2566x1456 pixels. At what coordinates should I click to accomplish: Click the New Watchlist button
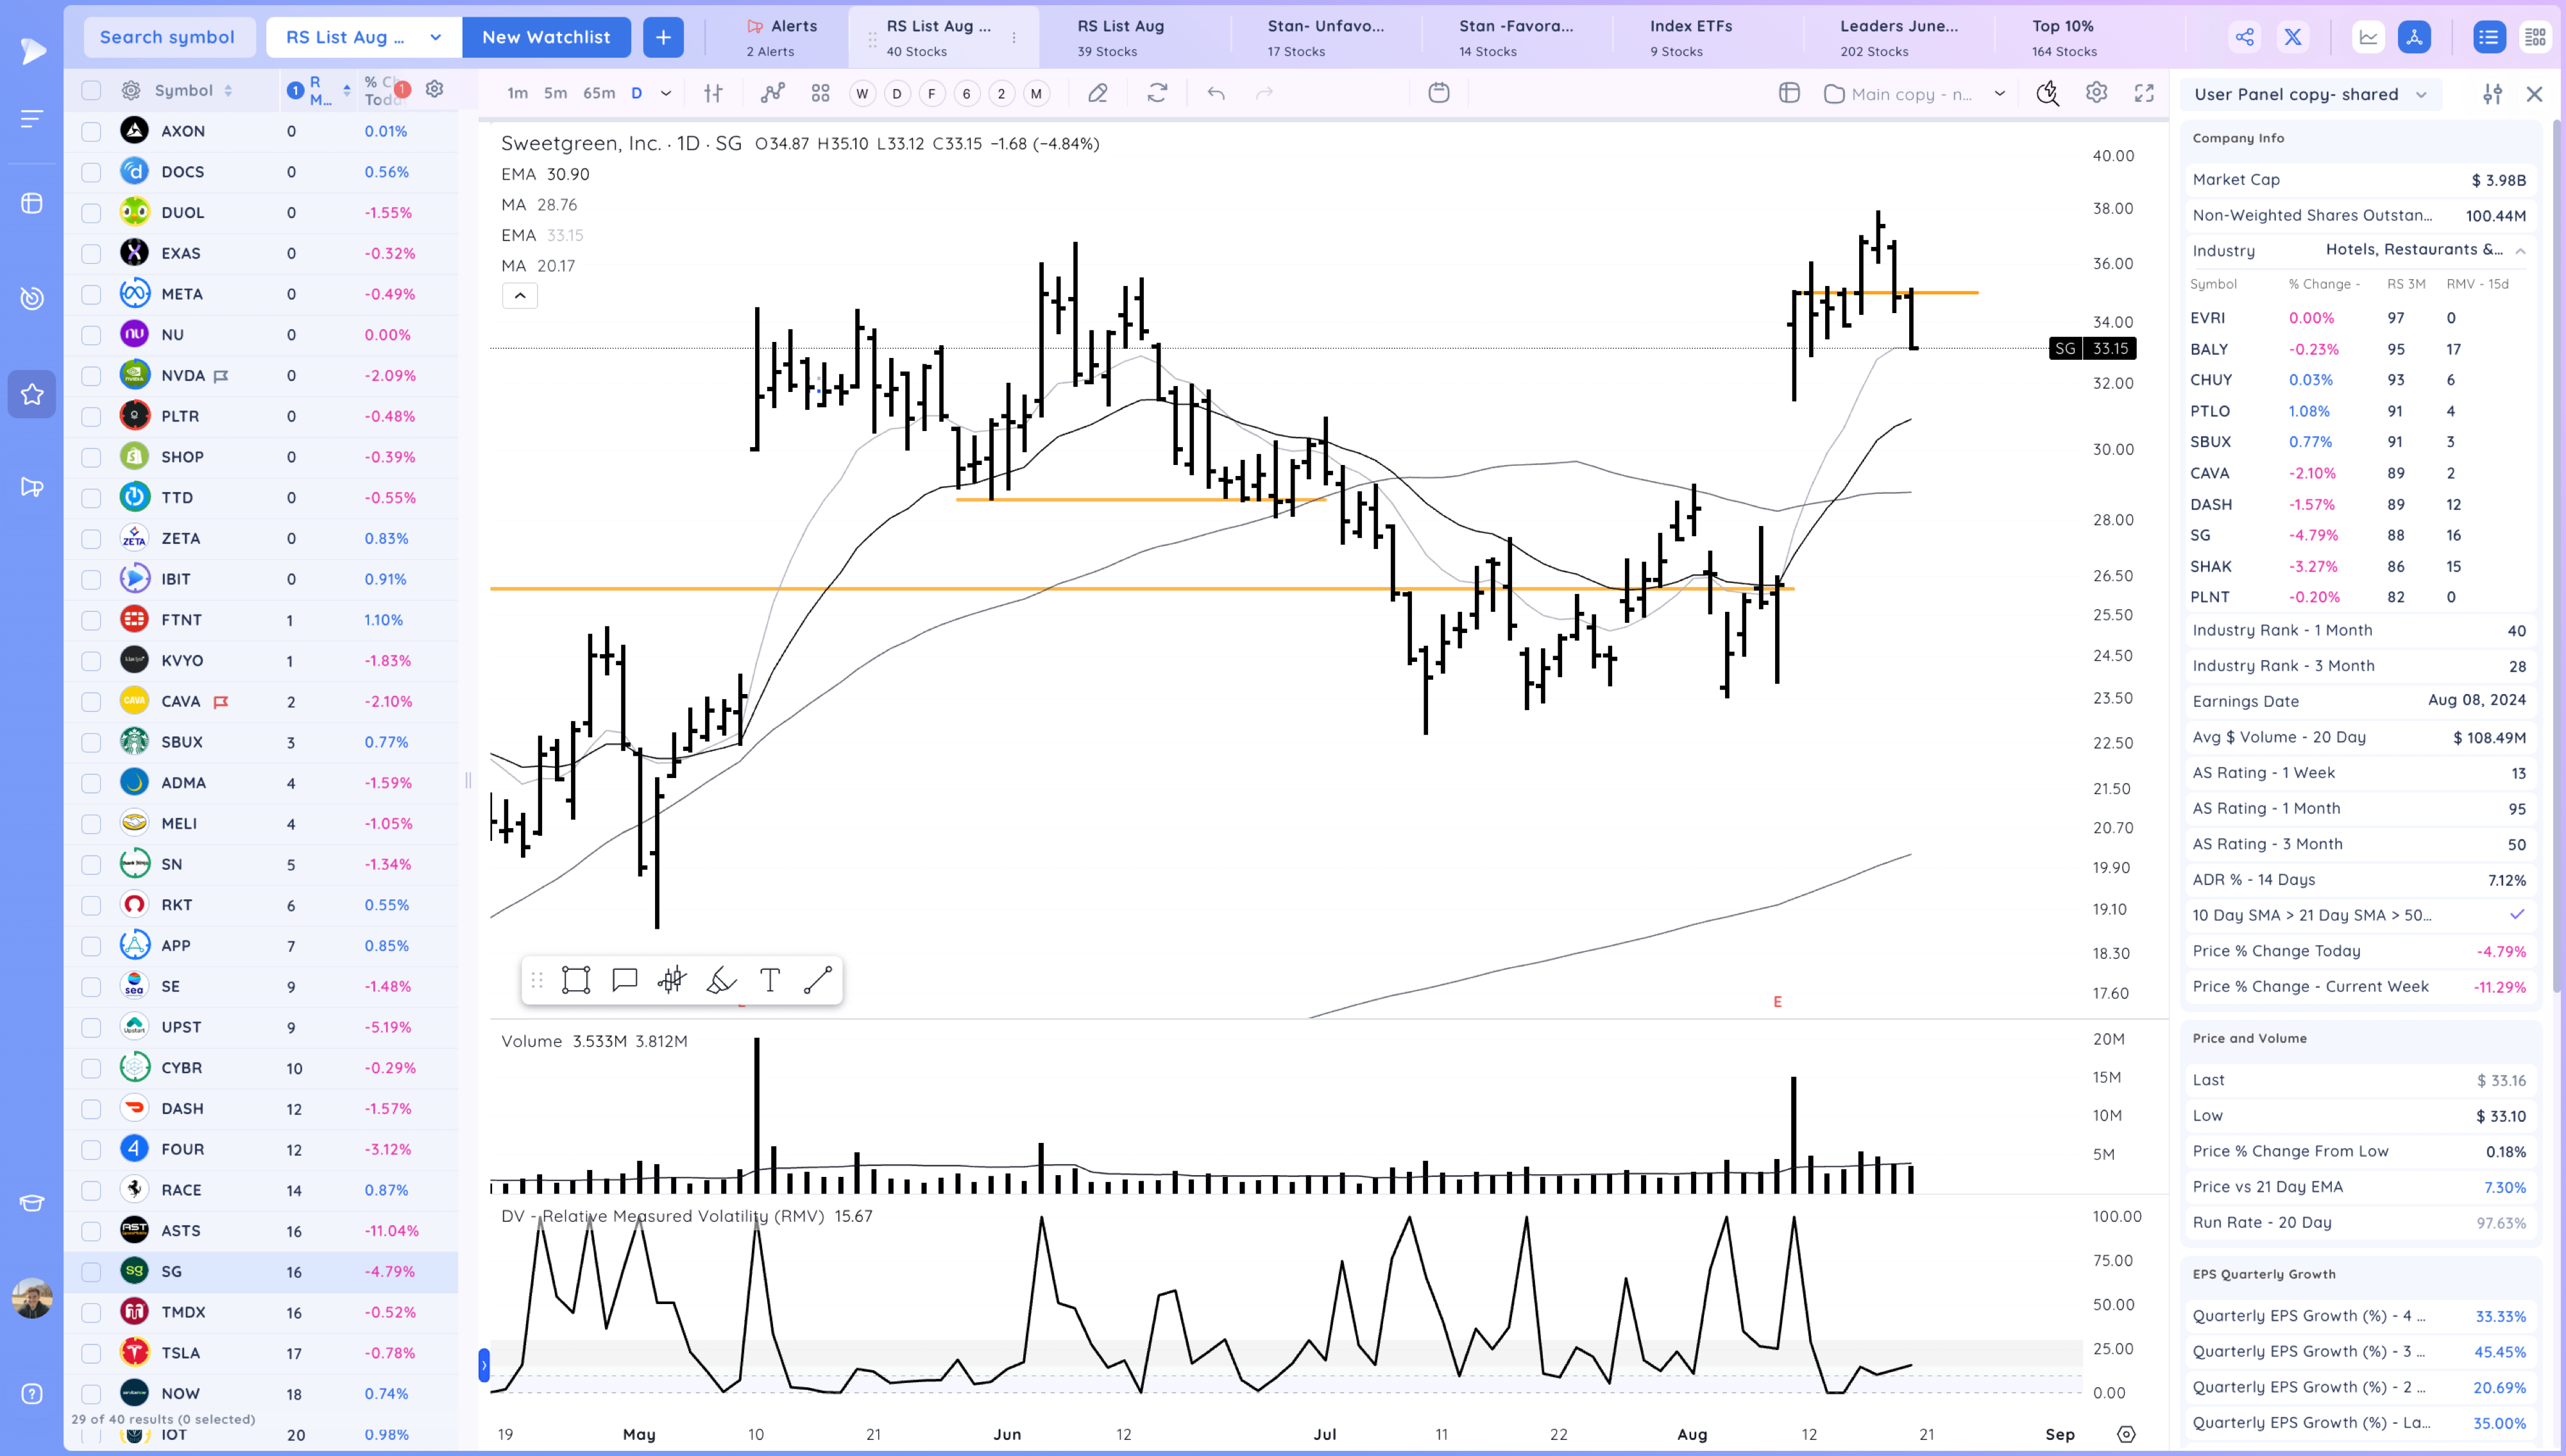pos(546,37)
